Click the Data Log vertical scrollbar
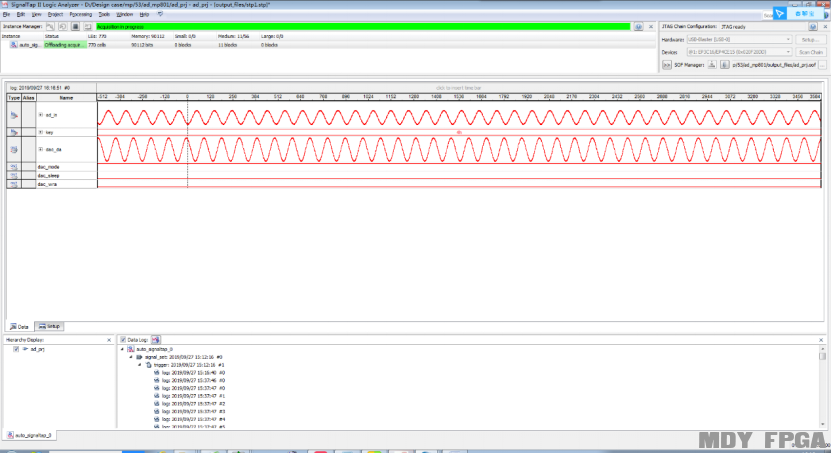 (x=823, y=386)
